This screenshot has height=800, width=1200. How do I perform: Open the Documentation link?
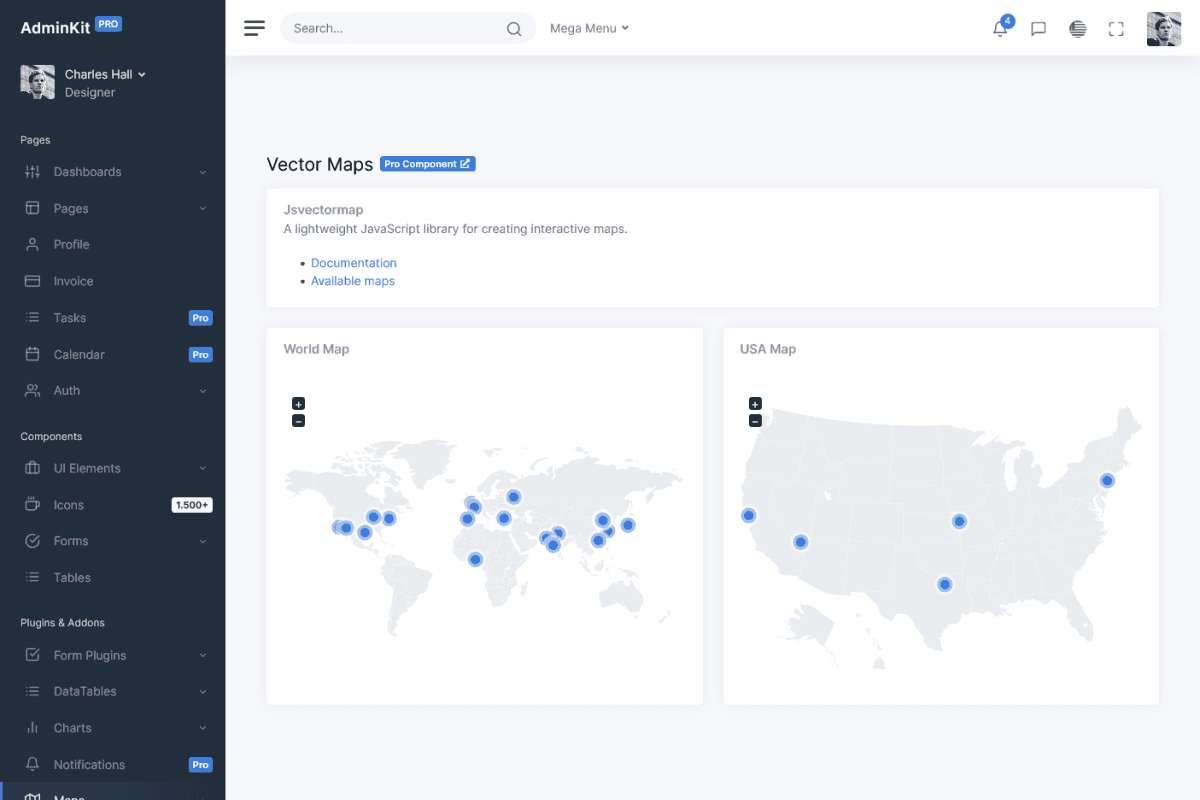tap(354, 263)
